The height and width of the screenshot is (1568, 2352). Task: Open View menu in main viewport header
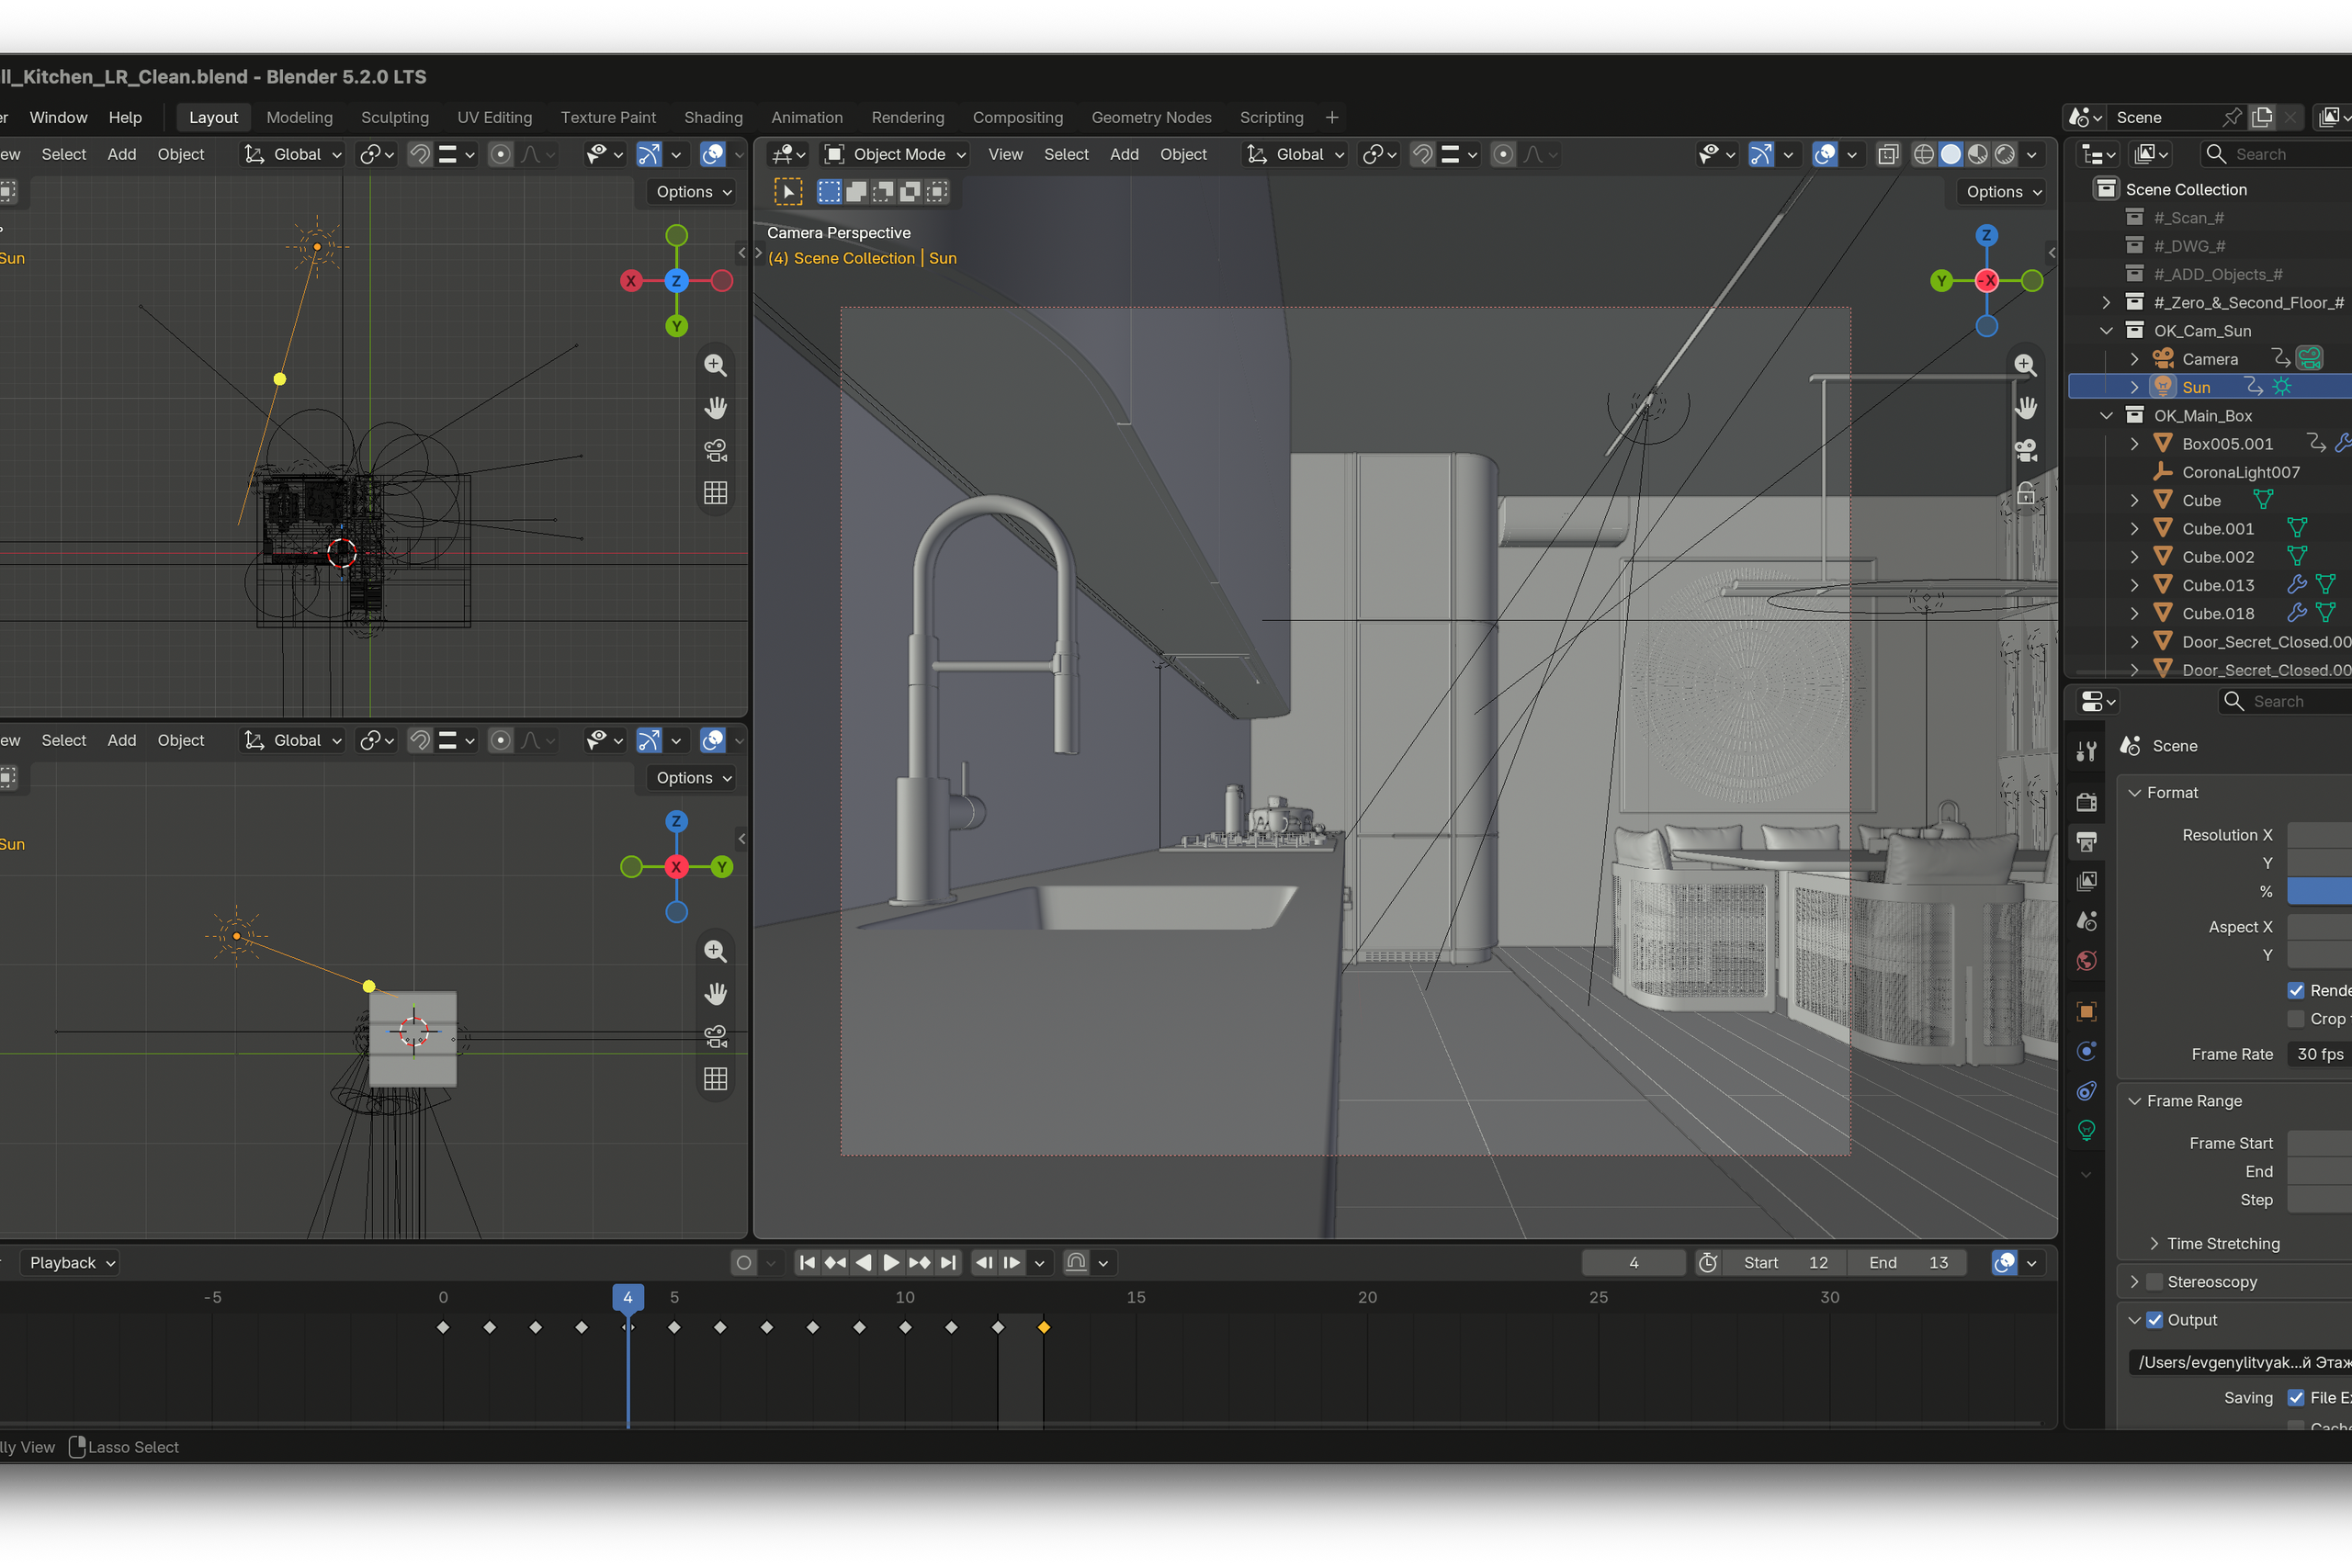(1005, 154)
